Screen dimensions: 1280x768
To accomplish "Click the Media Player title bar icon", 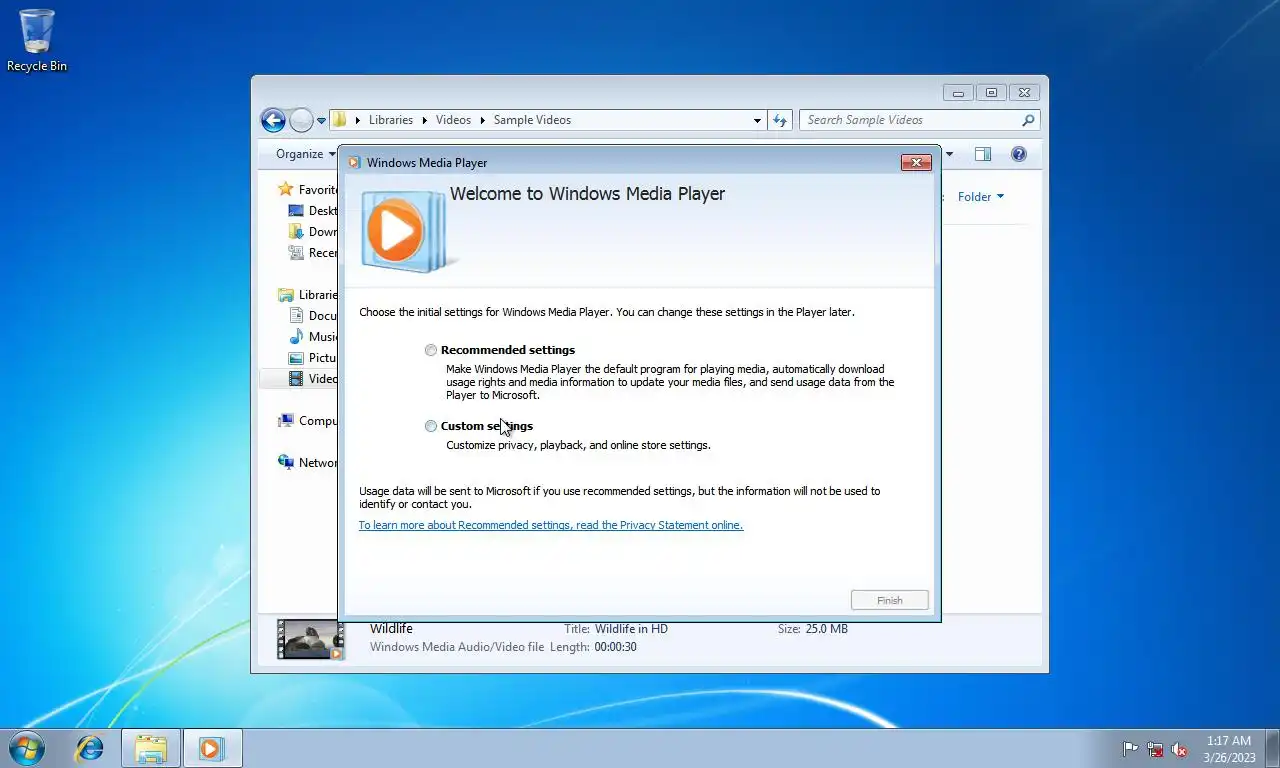I will pyautogui.click(x=354, y=162).
